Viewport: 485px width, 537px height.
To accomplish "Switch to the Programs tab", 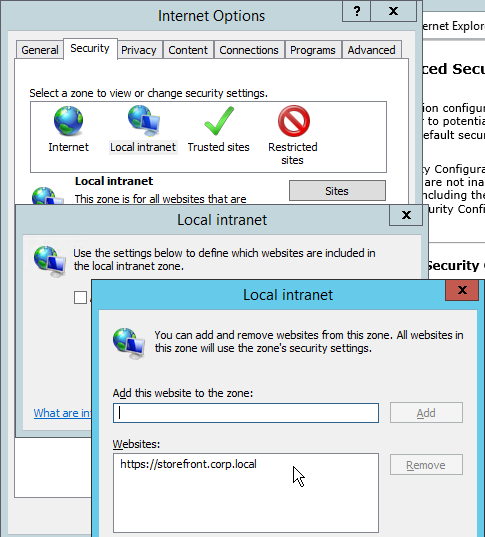I will [x=313, y=50].
